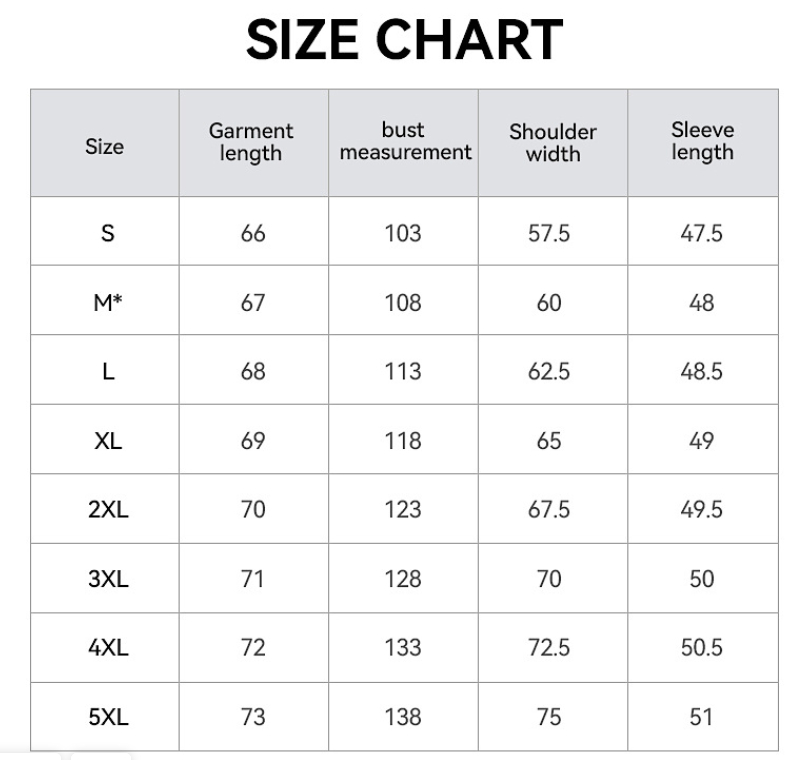Select the 3XL size row label
This screenshot has height=760, width=785.
click(x=108, y=578)
